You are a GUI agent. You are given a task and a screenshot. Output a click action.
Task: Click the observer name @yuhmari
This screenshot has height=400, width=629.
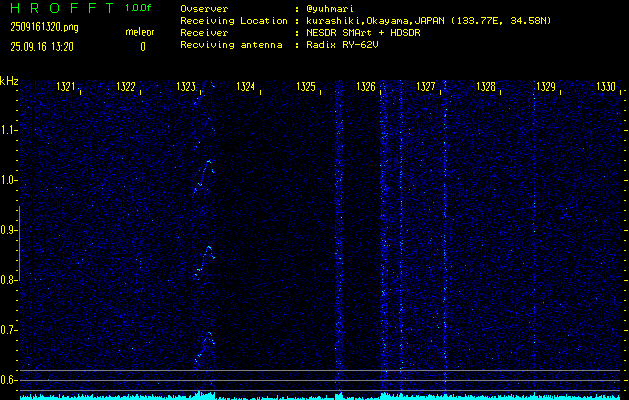pyautogui.click(x=330, y=9)
